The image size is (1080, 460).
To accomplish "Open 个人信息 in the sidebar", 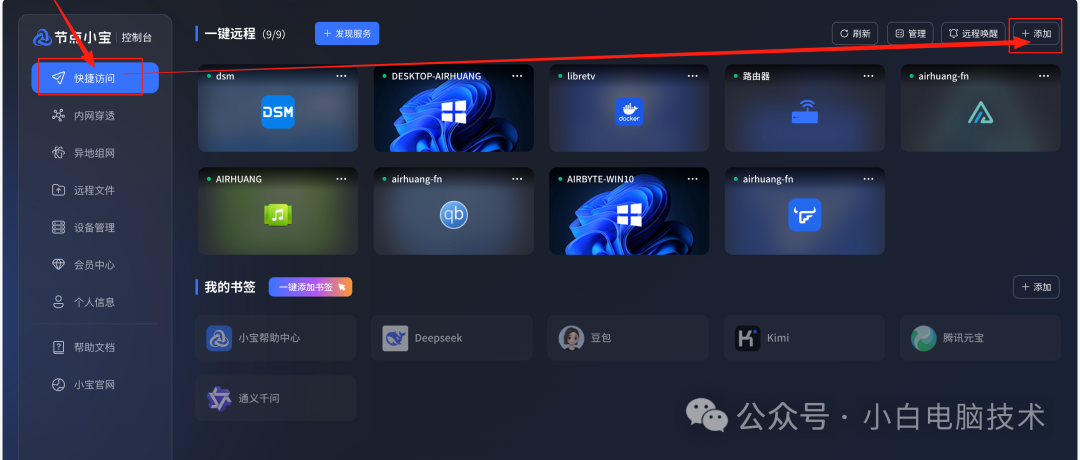I will (95, 302).
